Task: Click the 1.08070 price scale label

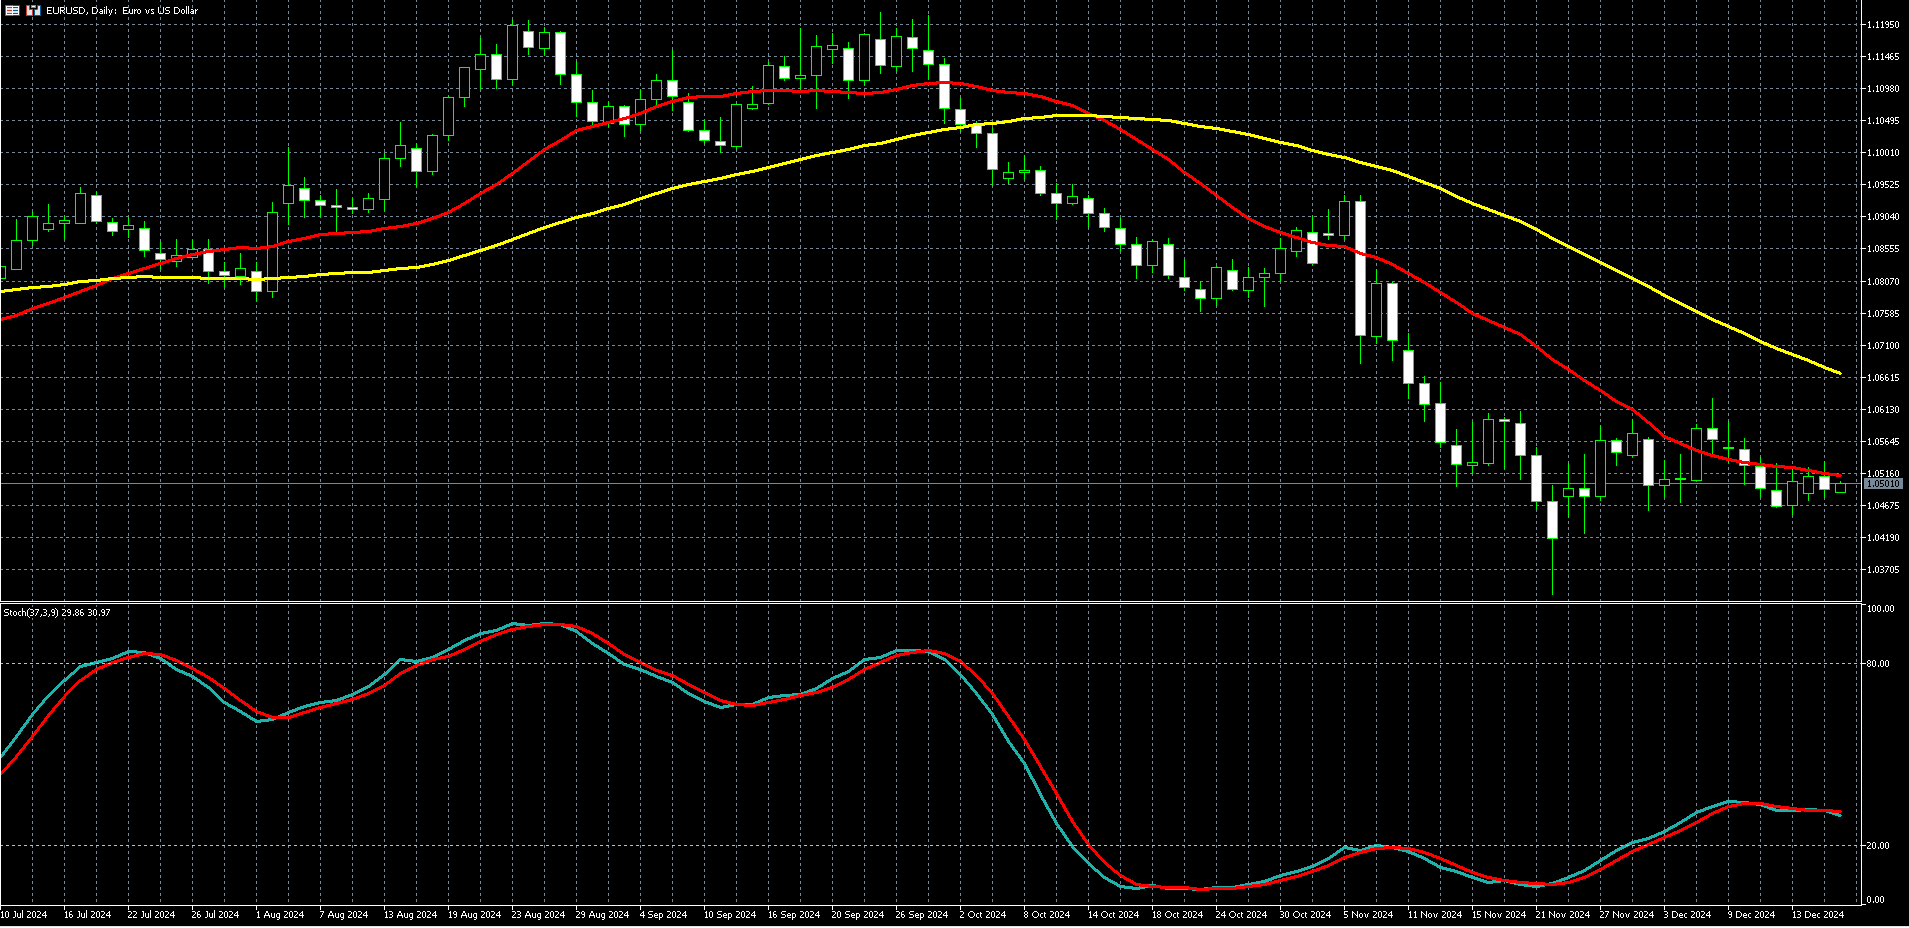Action: click(x=1883, y=282)
